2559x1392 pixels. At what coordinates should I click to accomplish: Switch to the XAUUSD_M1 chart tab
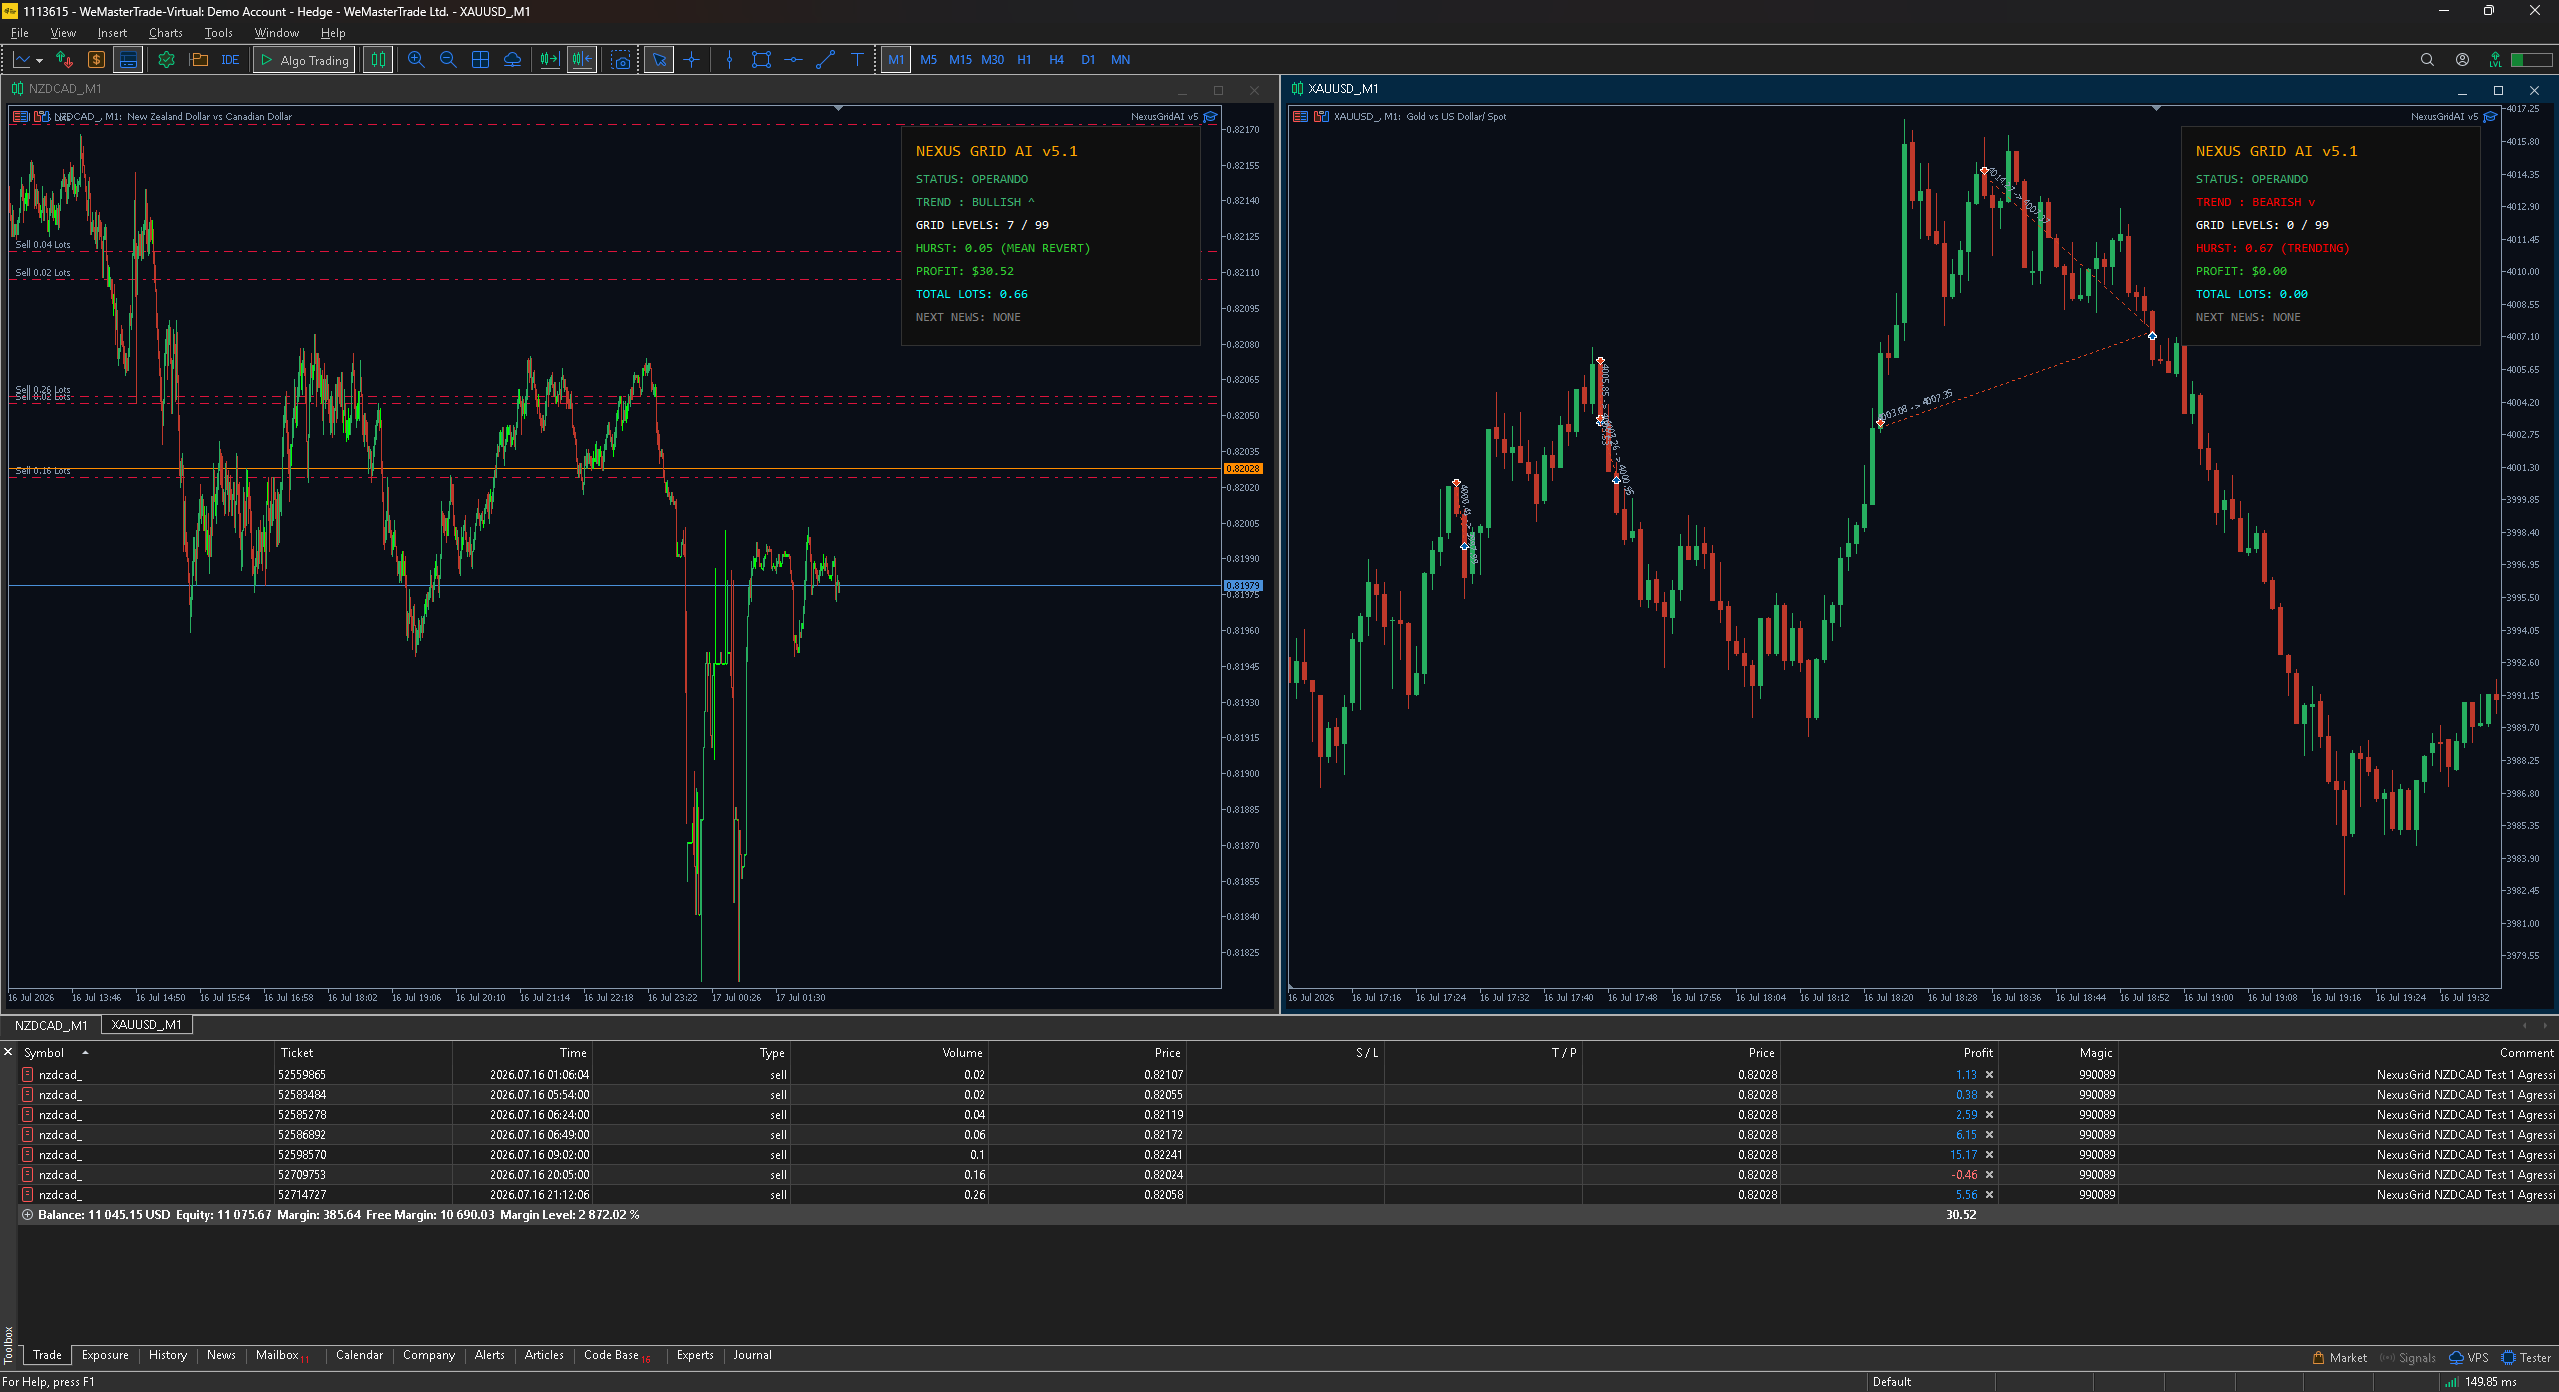point(146,1025)
